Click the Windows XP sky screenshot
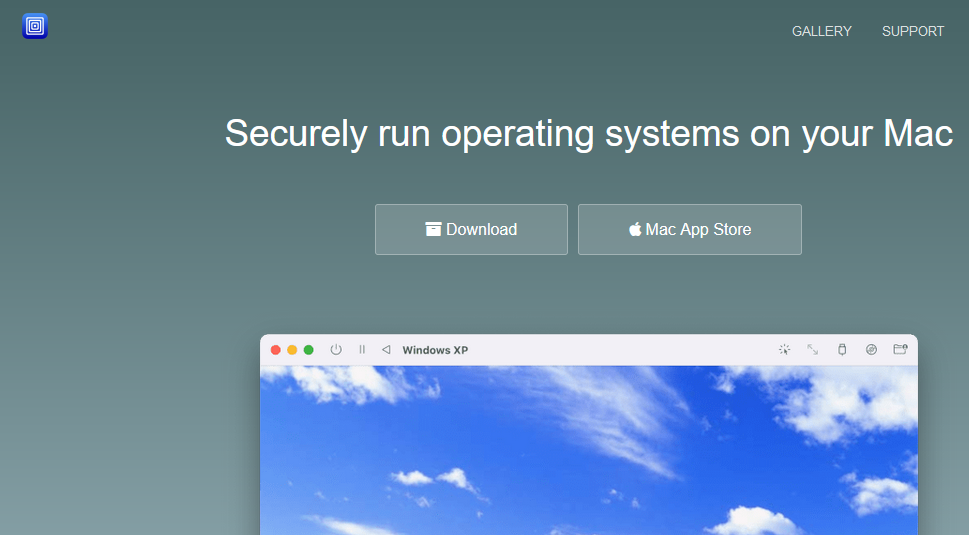The width and height of the screenshot is (969, 535). [589, 450]
